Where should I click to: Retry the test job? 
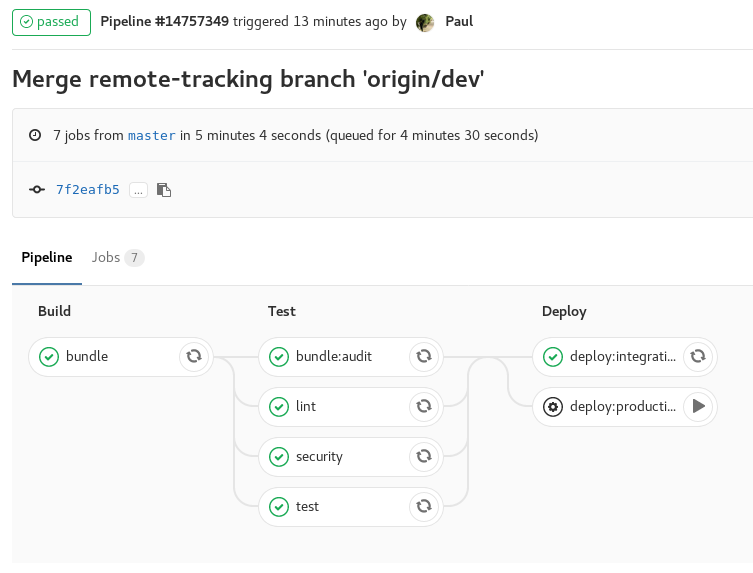(423, 506)
